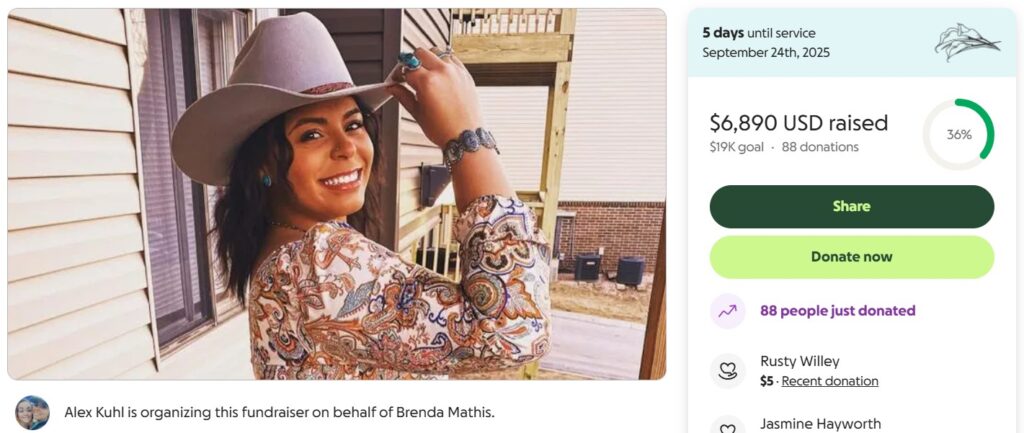Click the "88 people just donated" text

837,311
